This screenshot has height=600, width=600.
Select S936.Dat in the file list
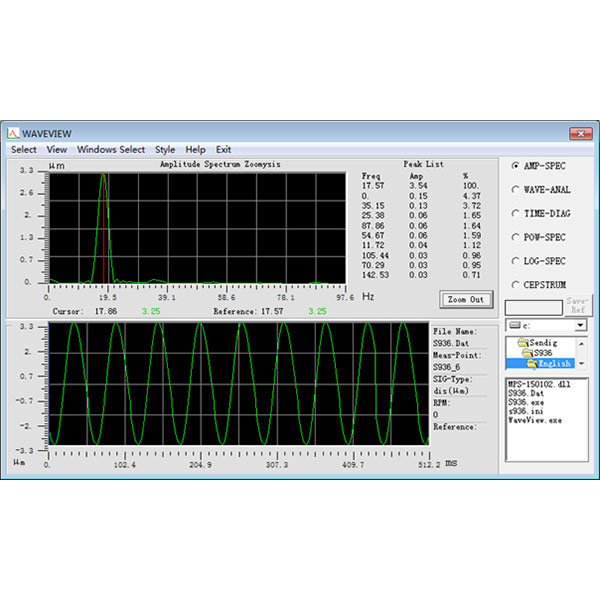pos(525,393)
